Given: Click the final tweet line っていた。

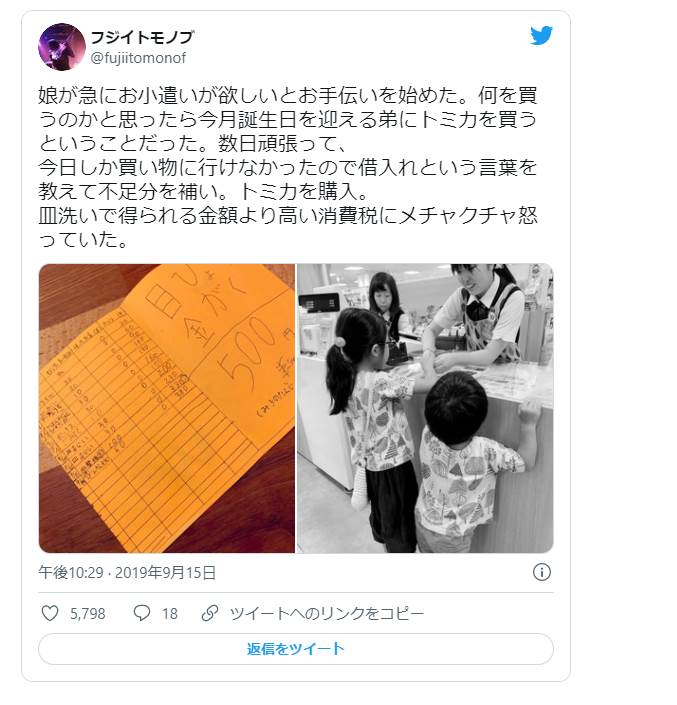Looking at the screenshot, I should 83,240.
